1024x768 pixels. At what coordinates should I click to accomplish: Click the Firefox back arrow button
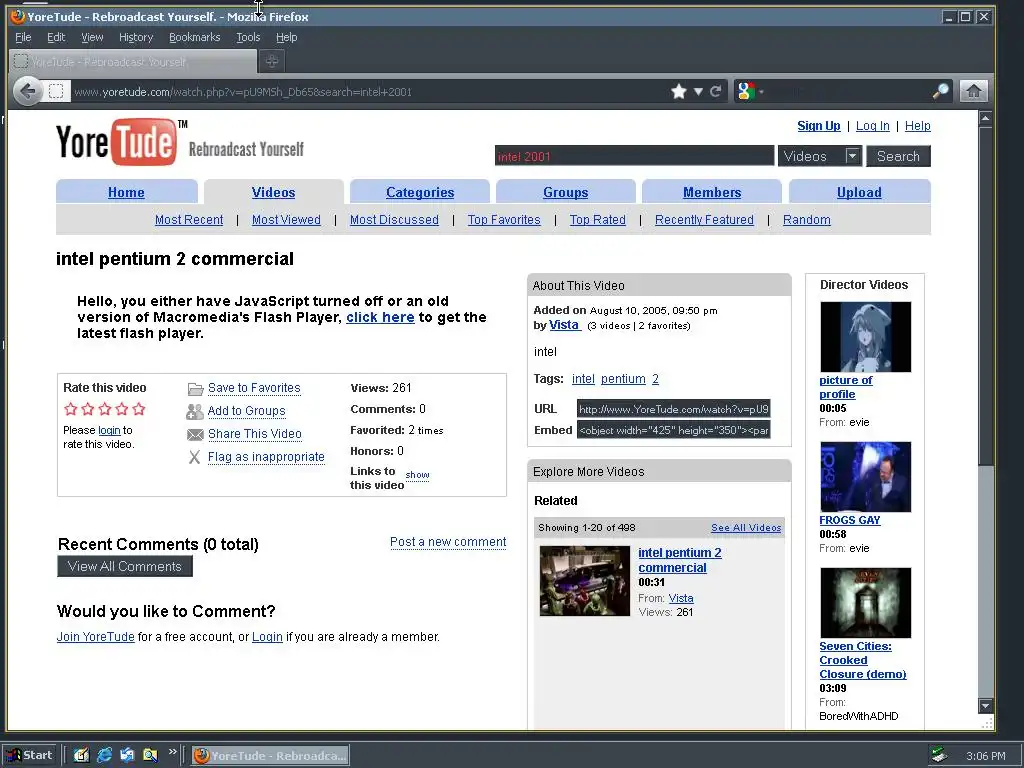[27, 91]
